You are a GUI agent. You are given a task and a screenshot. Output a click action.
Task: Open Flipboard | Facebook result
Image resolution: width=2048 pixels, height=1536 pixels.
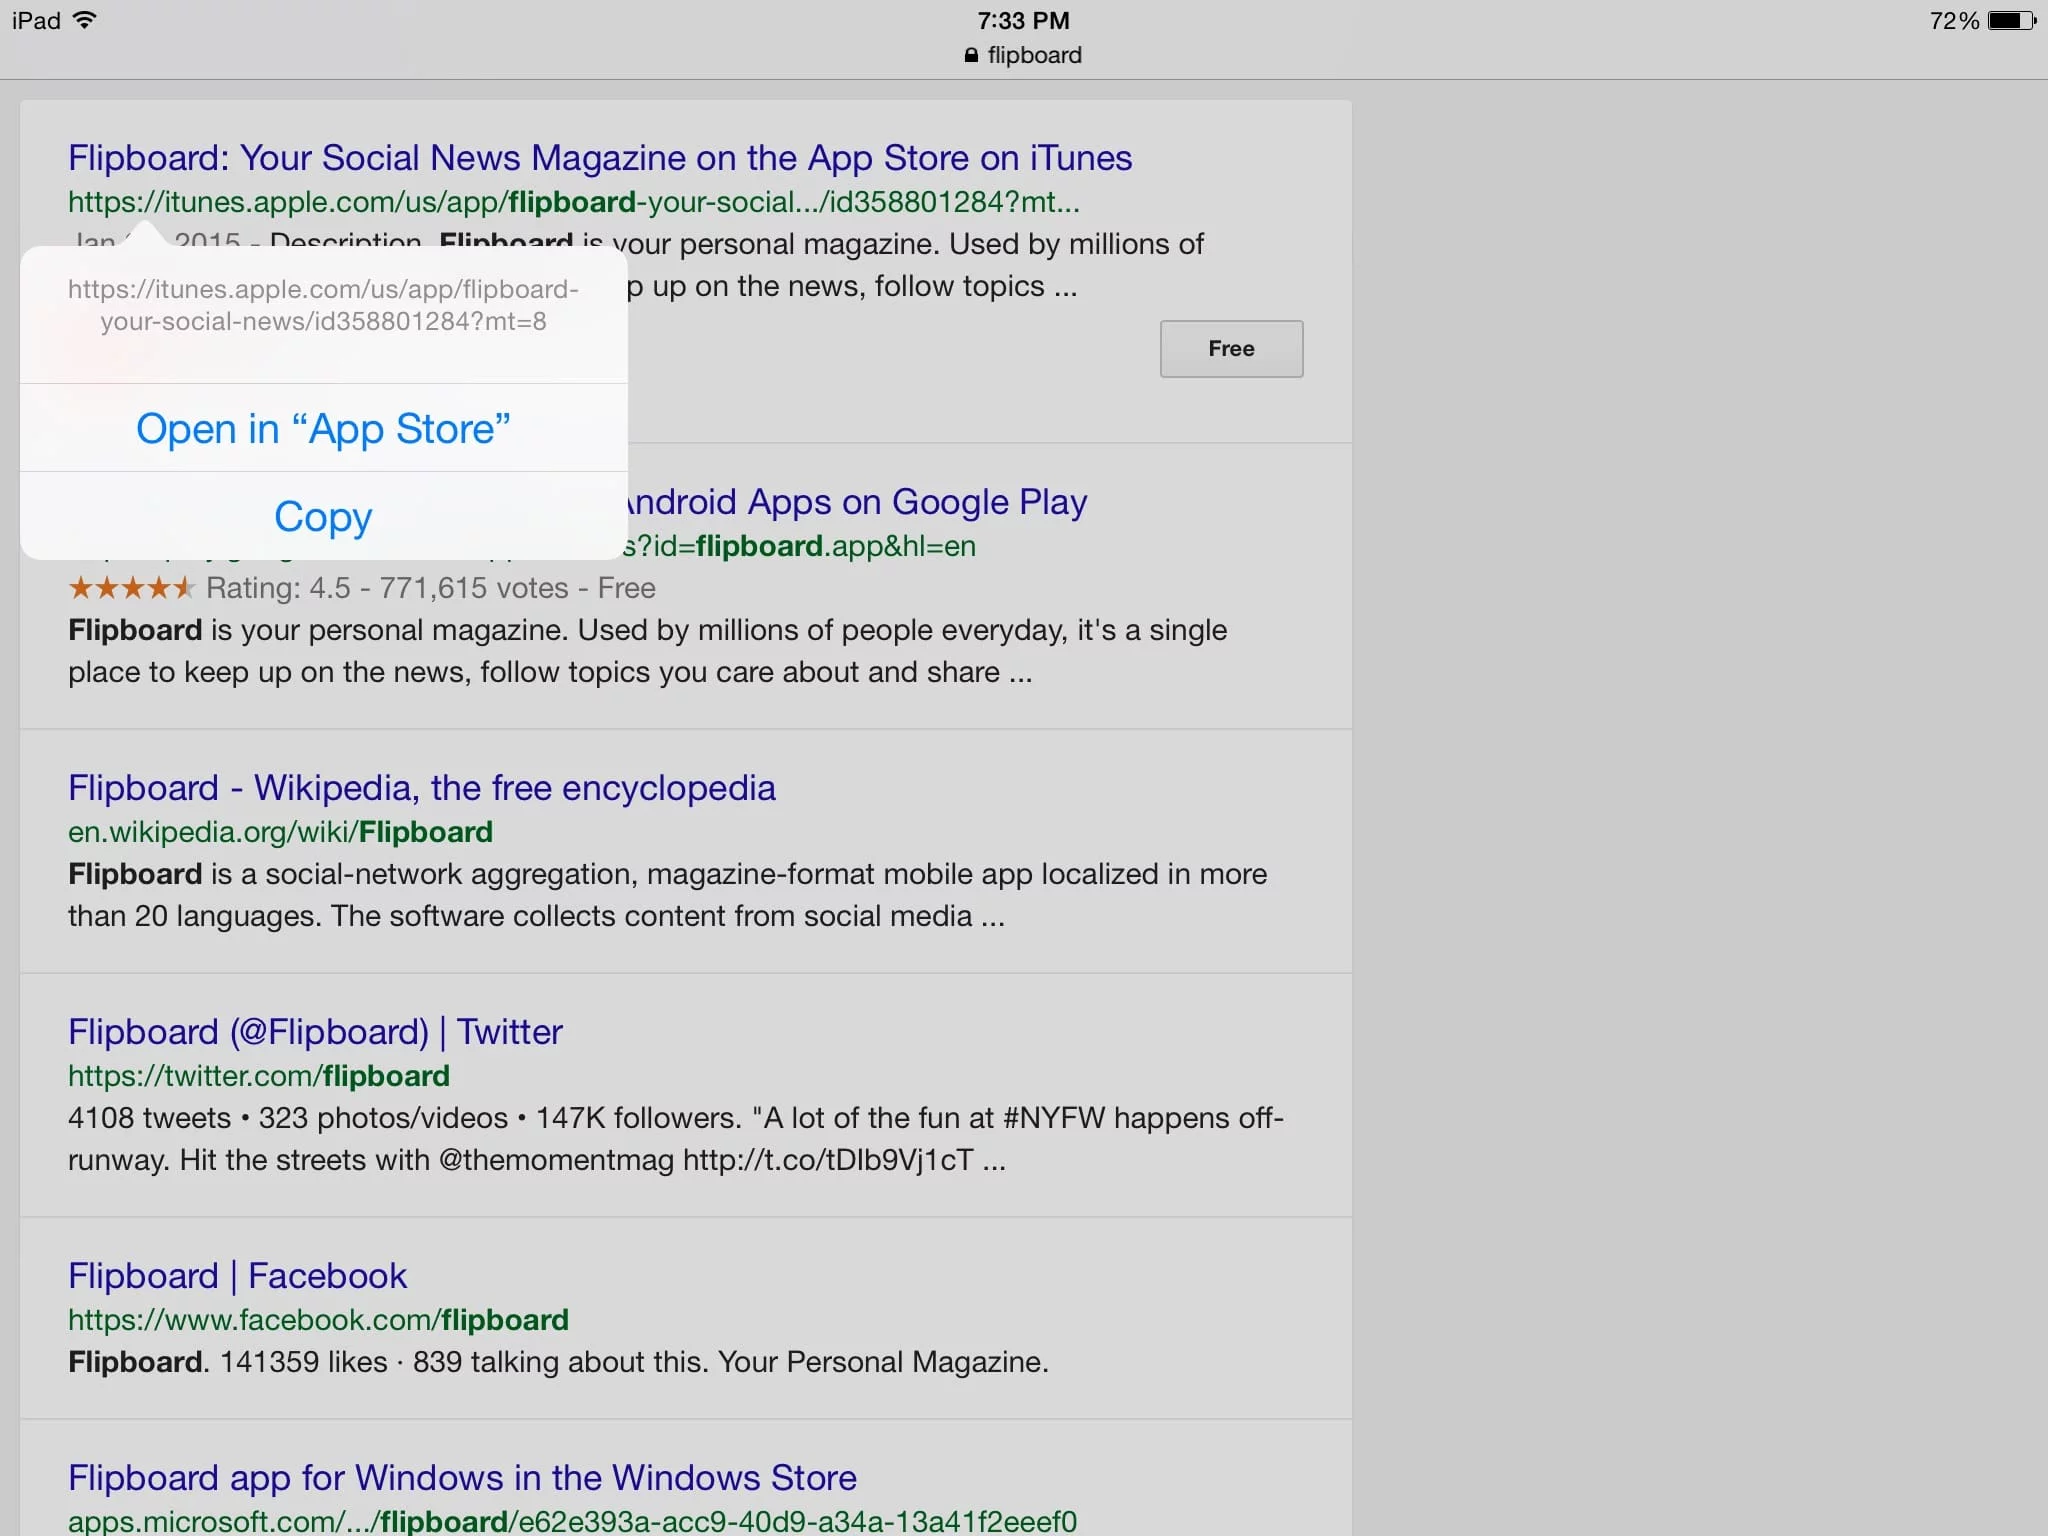coord(237,1276)
